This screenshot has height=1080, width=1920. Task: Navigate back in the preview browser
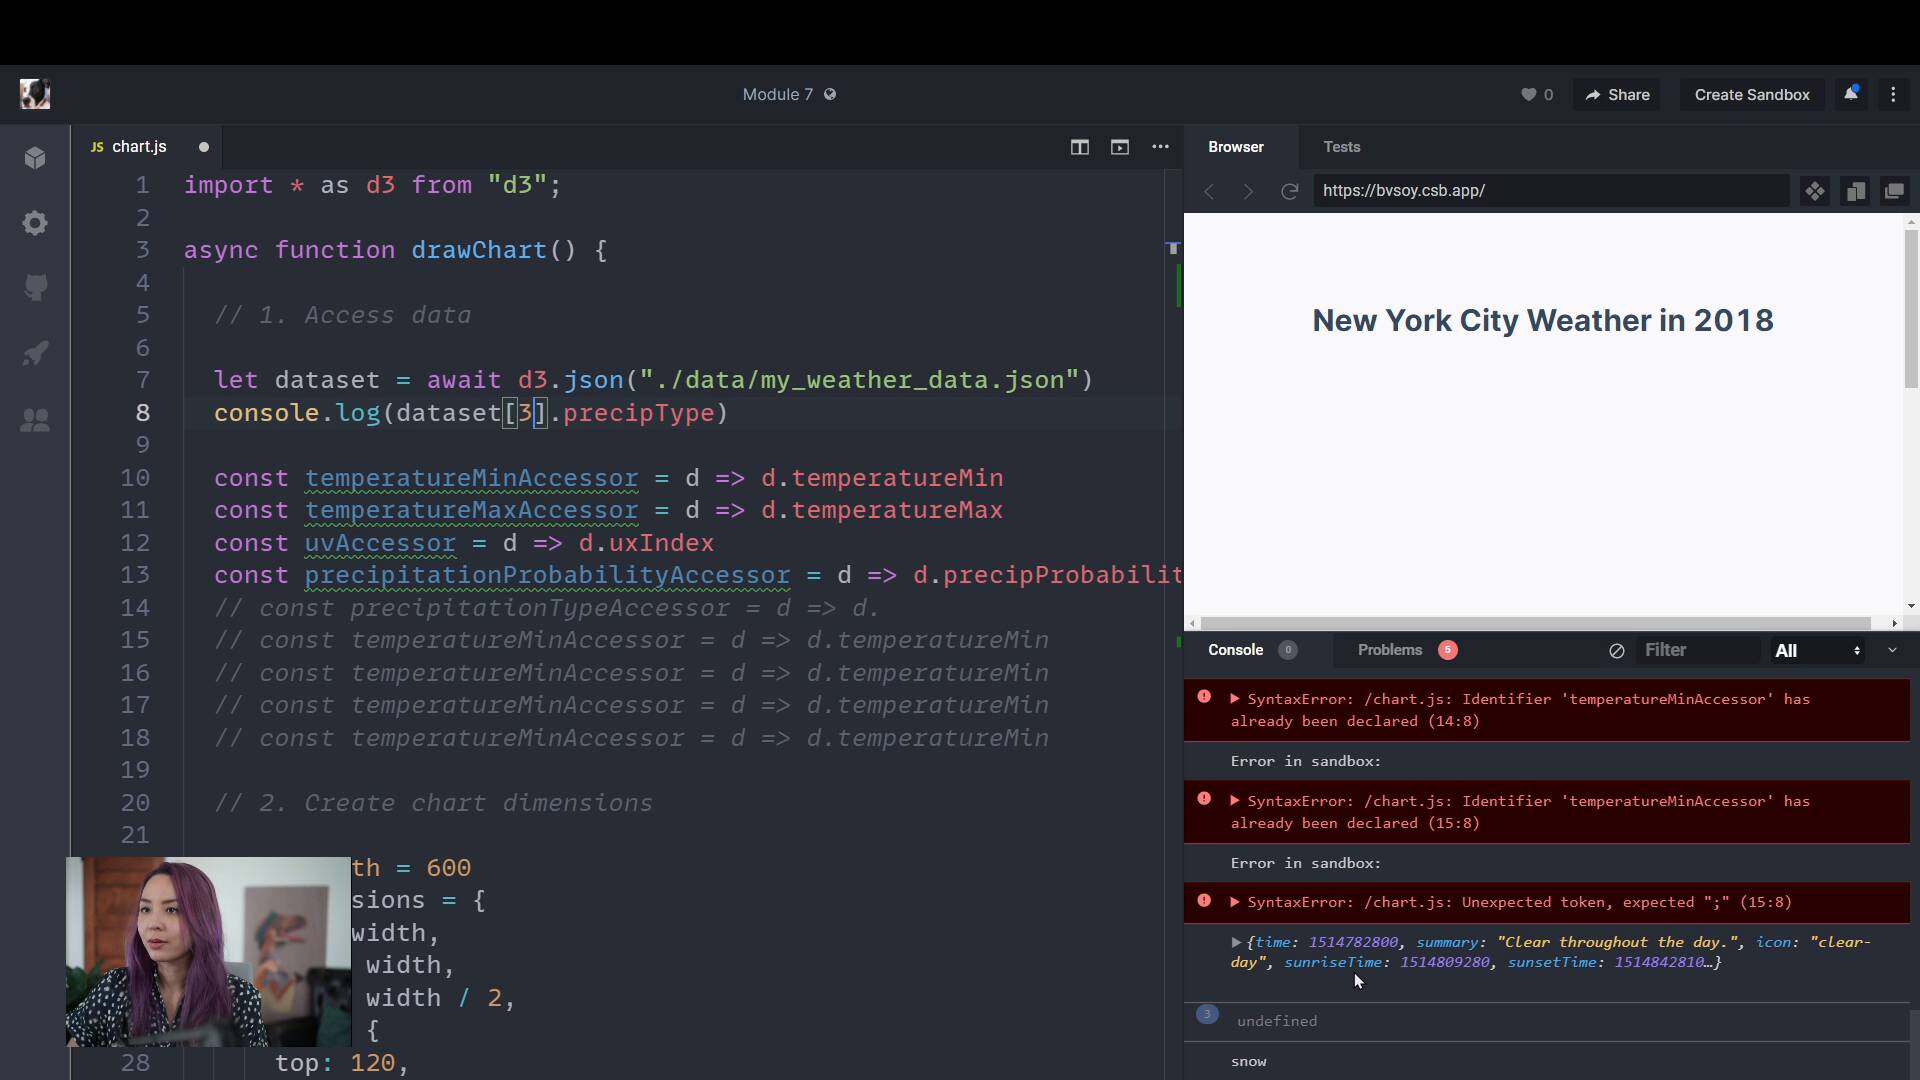(x=1210, y=191)
